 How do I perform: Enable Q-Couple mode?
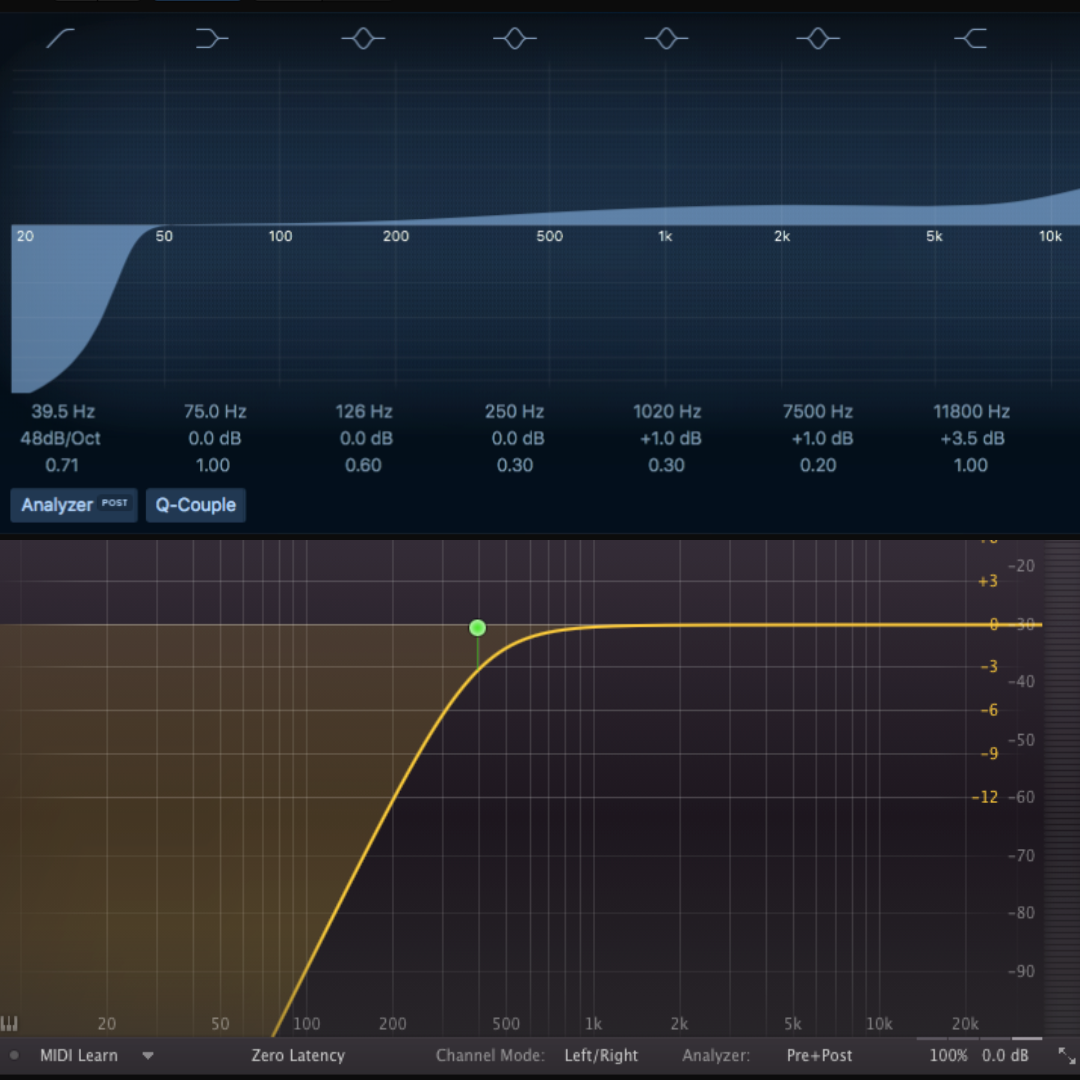coord(196,505)
